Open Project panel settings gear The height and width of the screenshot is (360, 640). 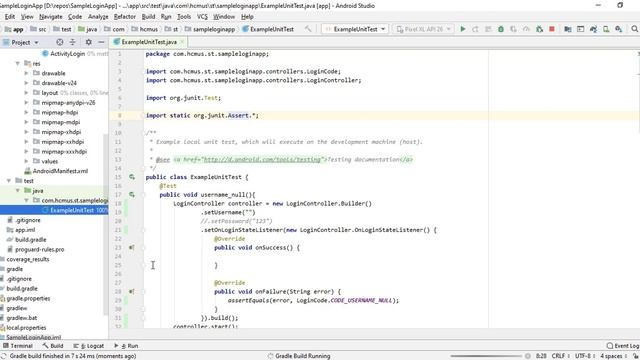(x=89, y=42)
